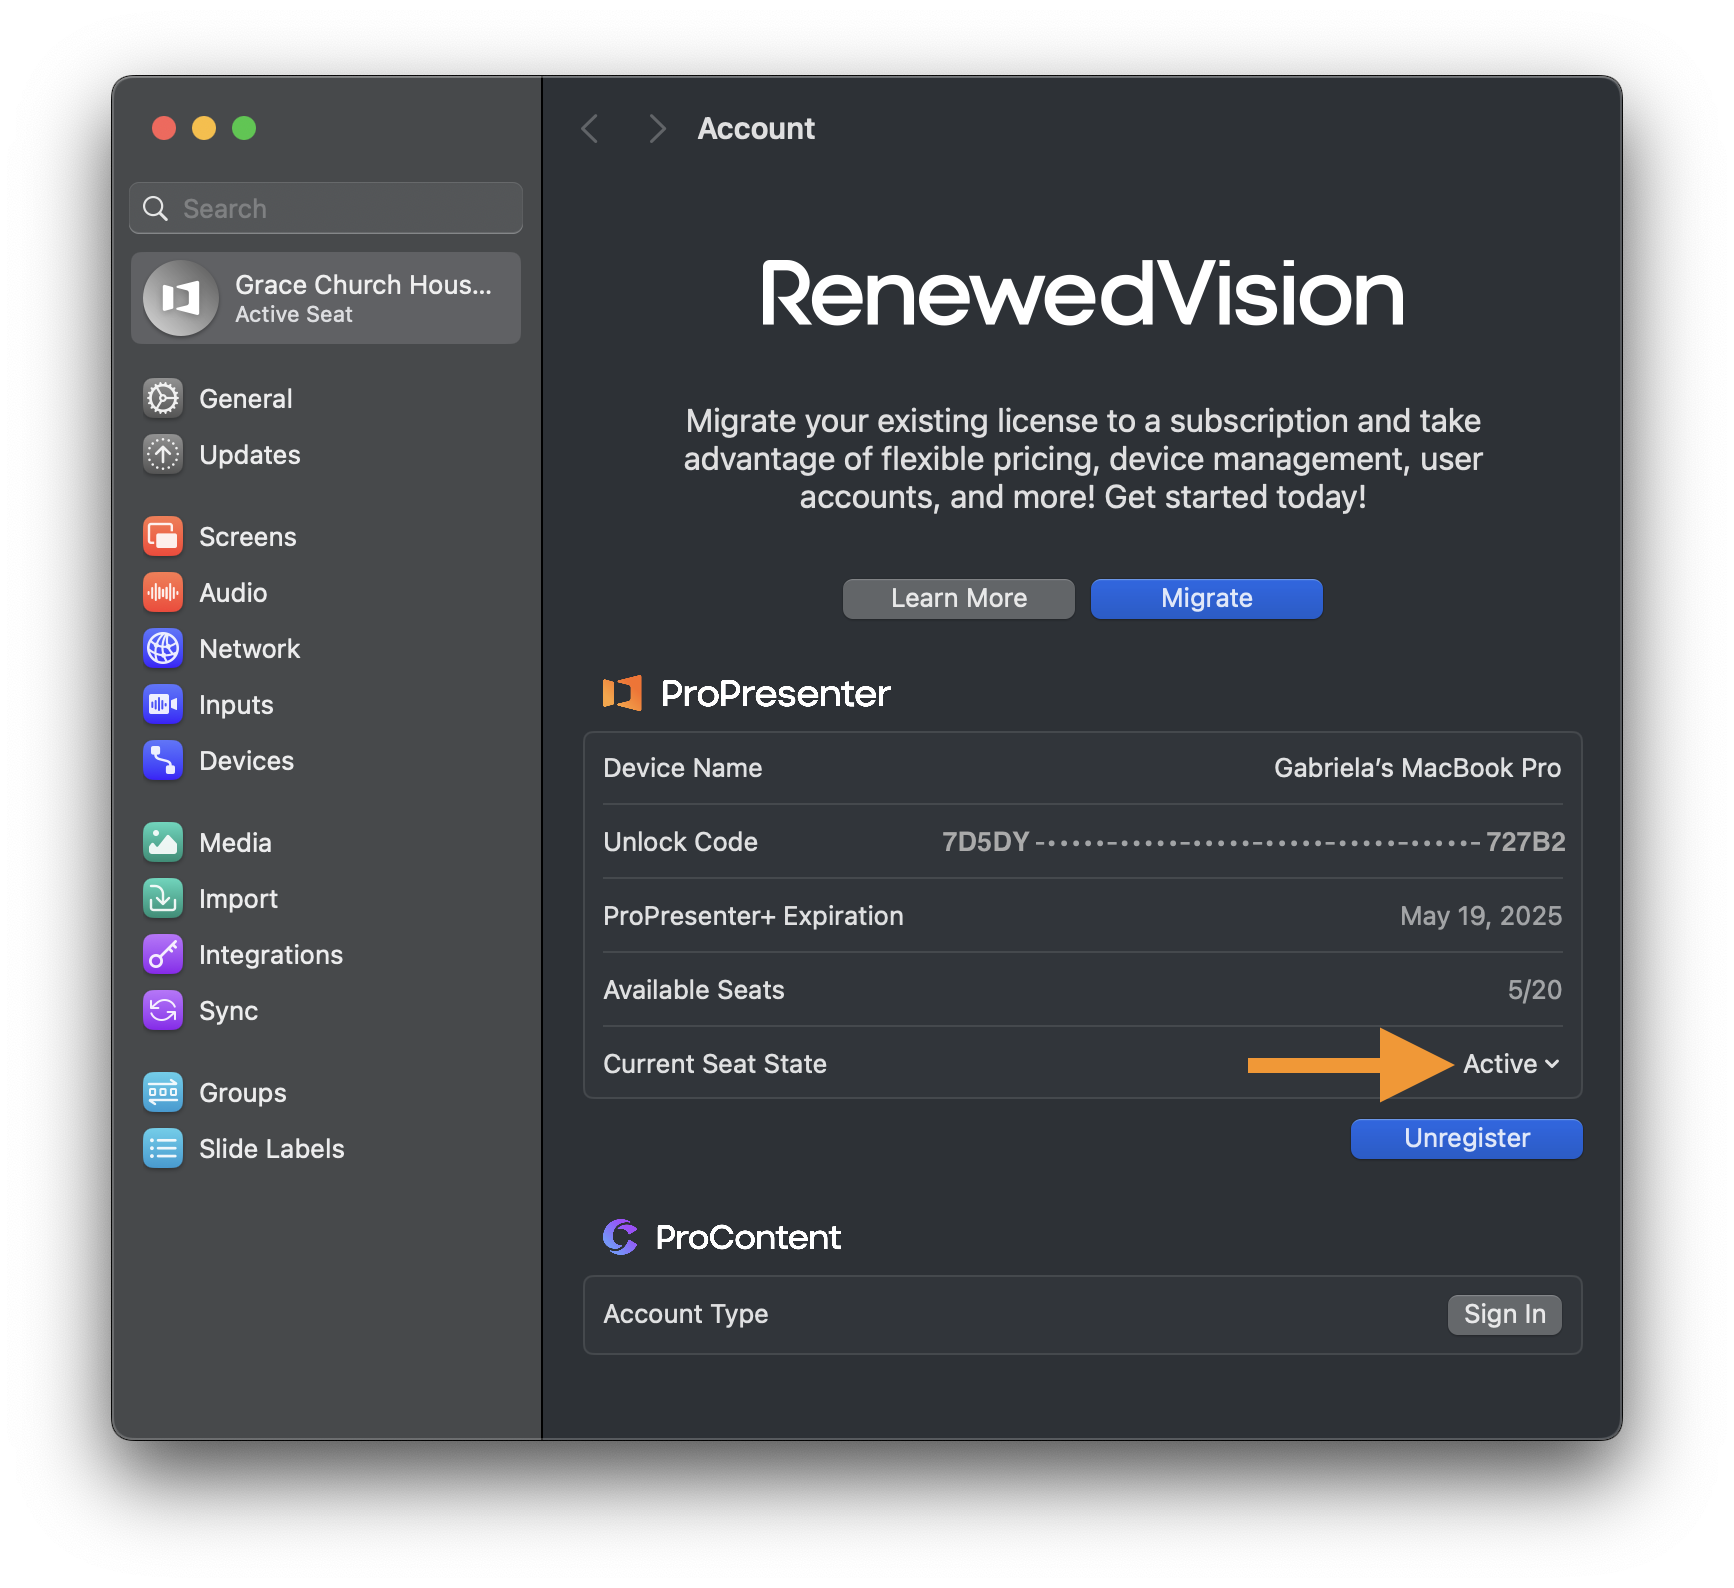1734x1588 pixels.
Task: Select Import in the sidebar
Action: tap(238, 899)
